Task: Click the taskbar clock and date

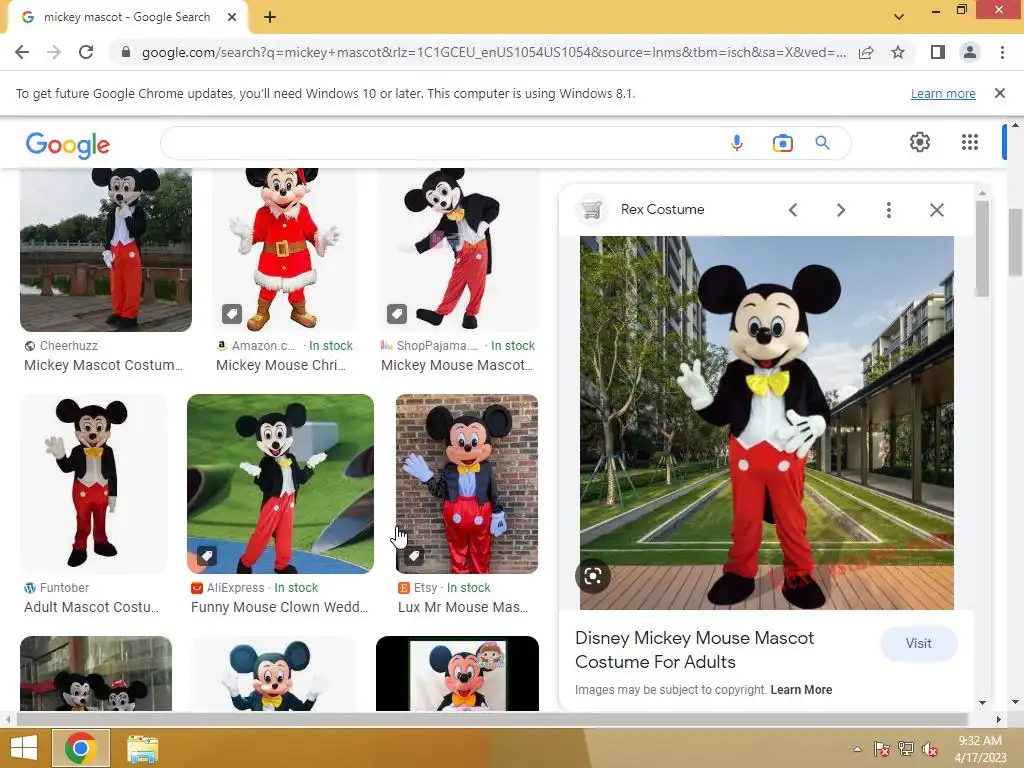Action: (980, 749)
